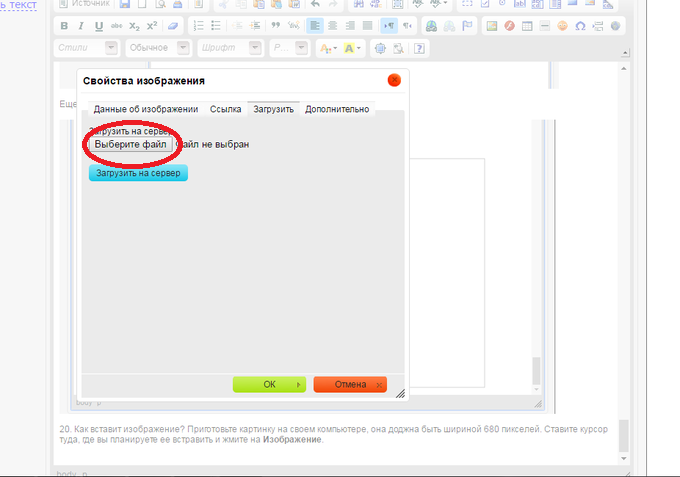Toggle underline formatting

[x=99, y=26]
